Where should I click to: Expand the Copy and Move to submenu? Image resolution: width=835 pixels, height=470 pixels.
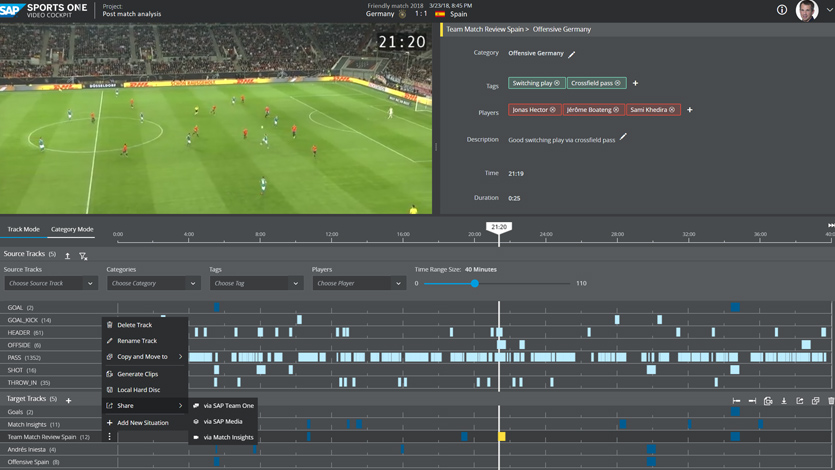146,357
